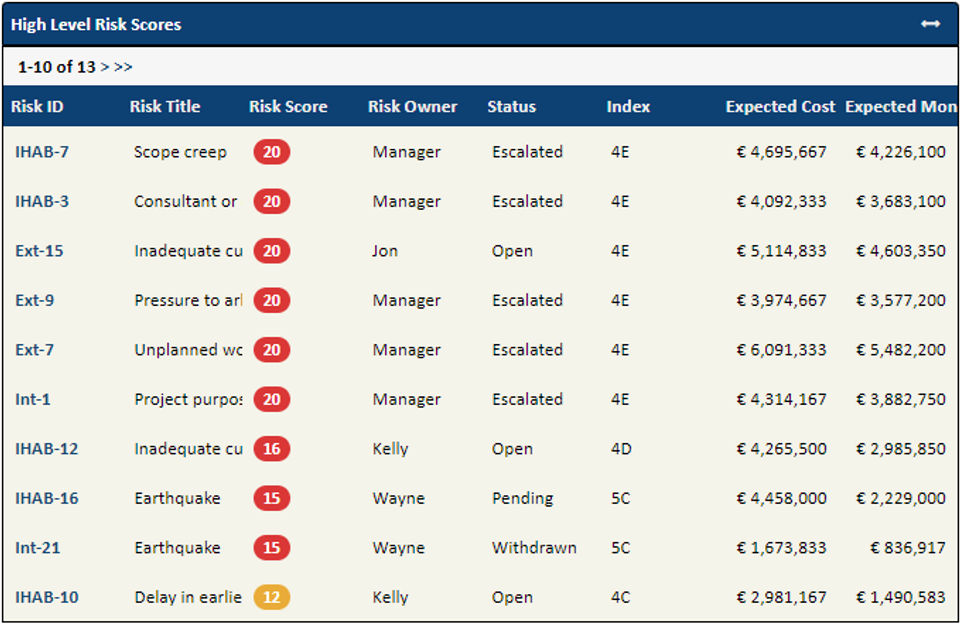This screenshot has width=960, height=624.
Task: Click the expand-width arrow icon in header
Action: 930,24
